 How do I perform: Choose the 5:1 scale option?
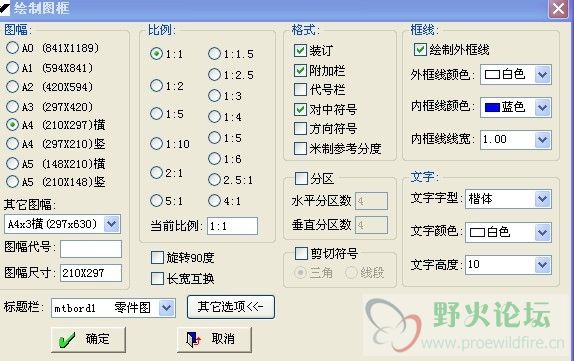tap(156, 201)
